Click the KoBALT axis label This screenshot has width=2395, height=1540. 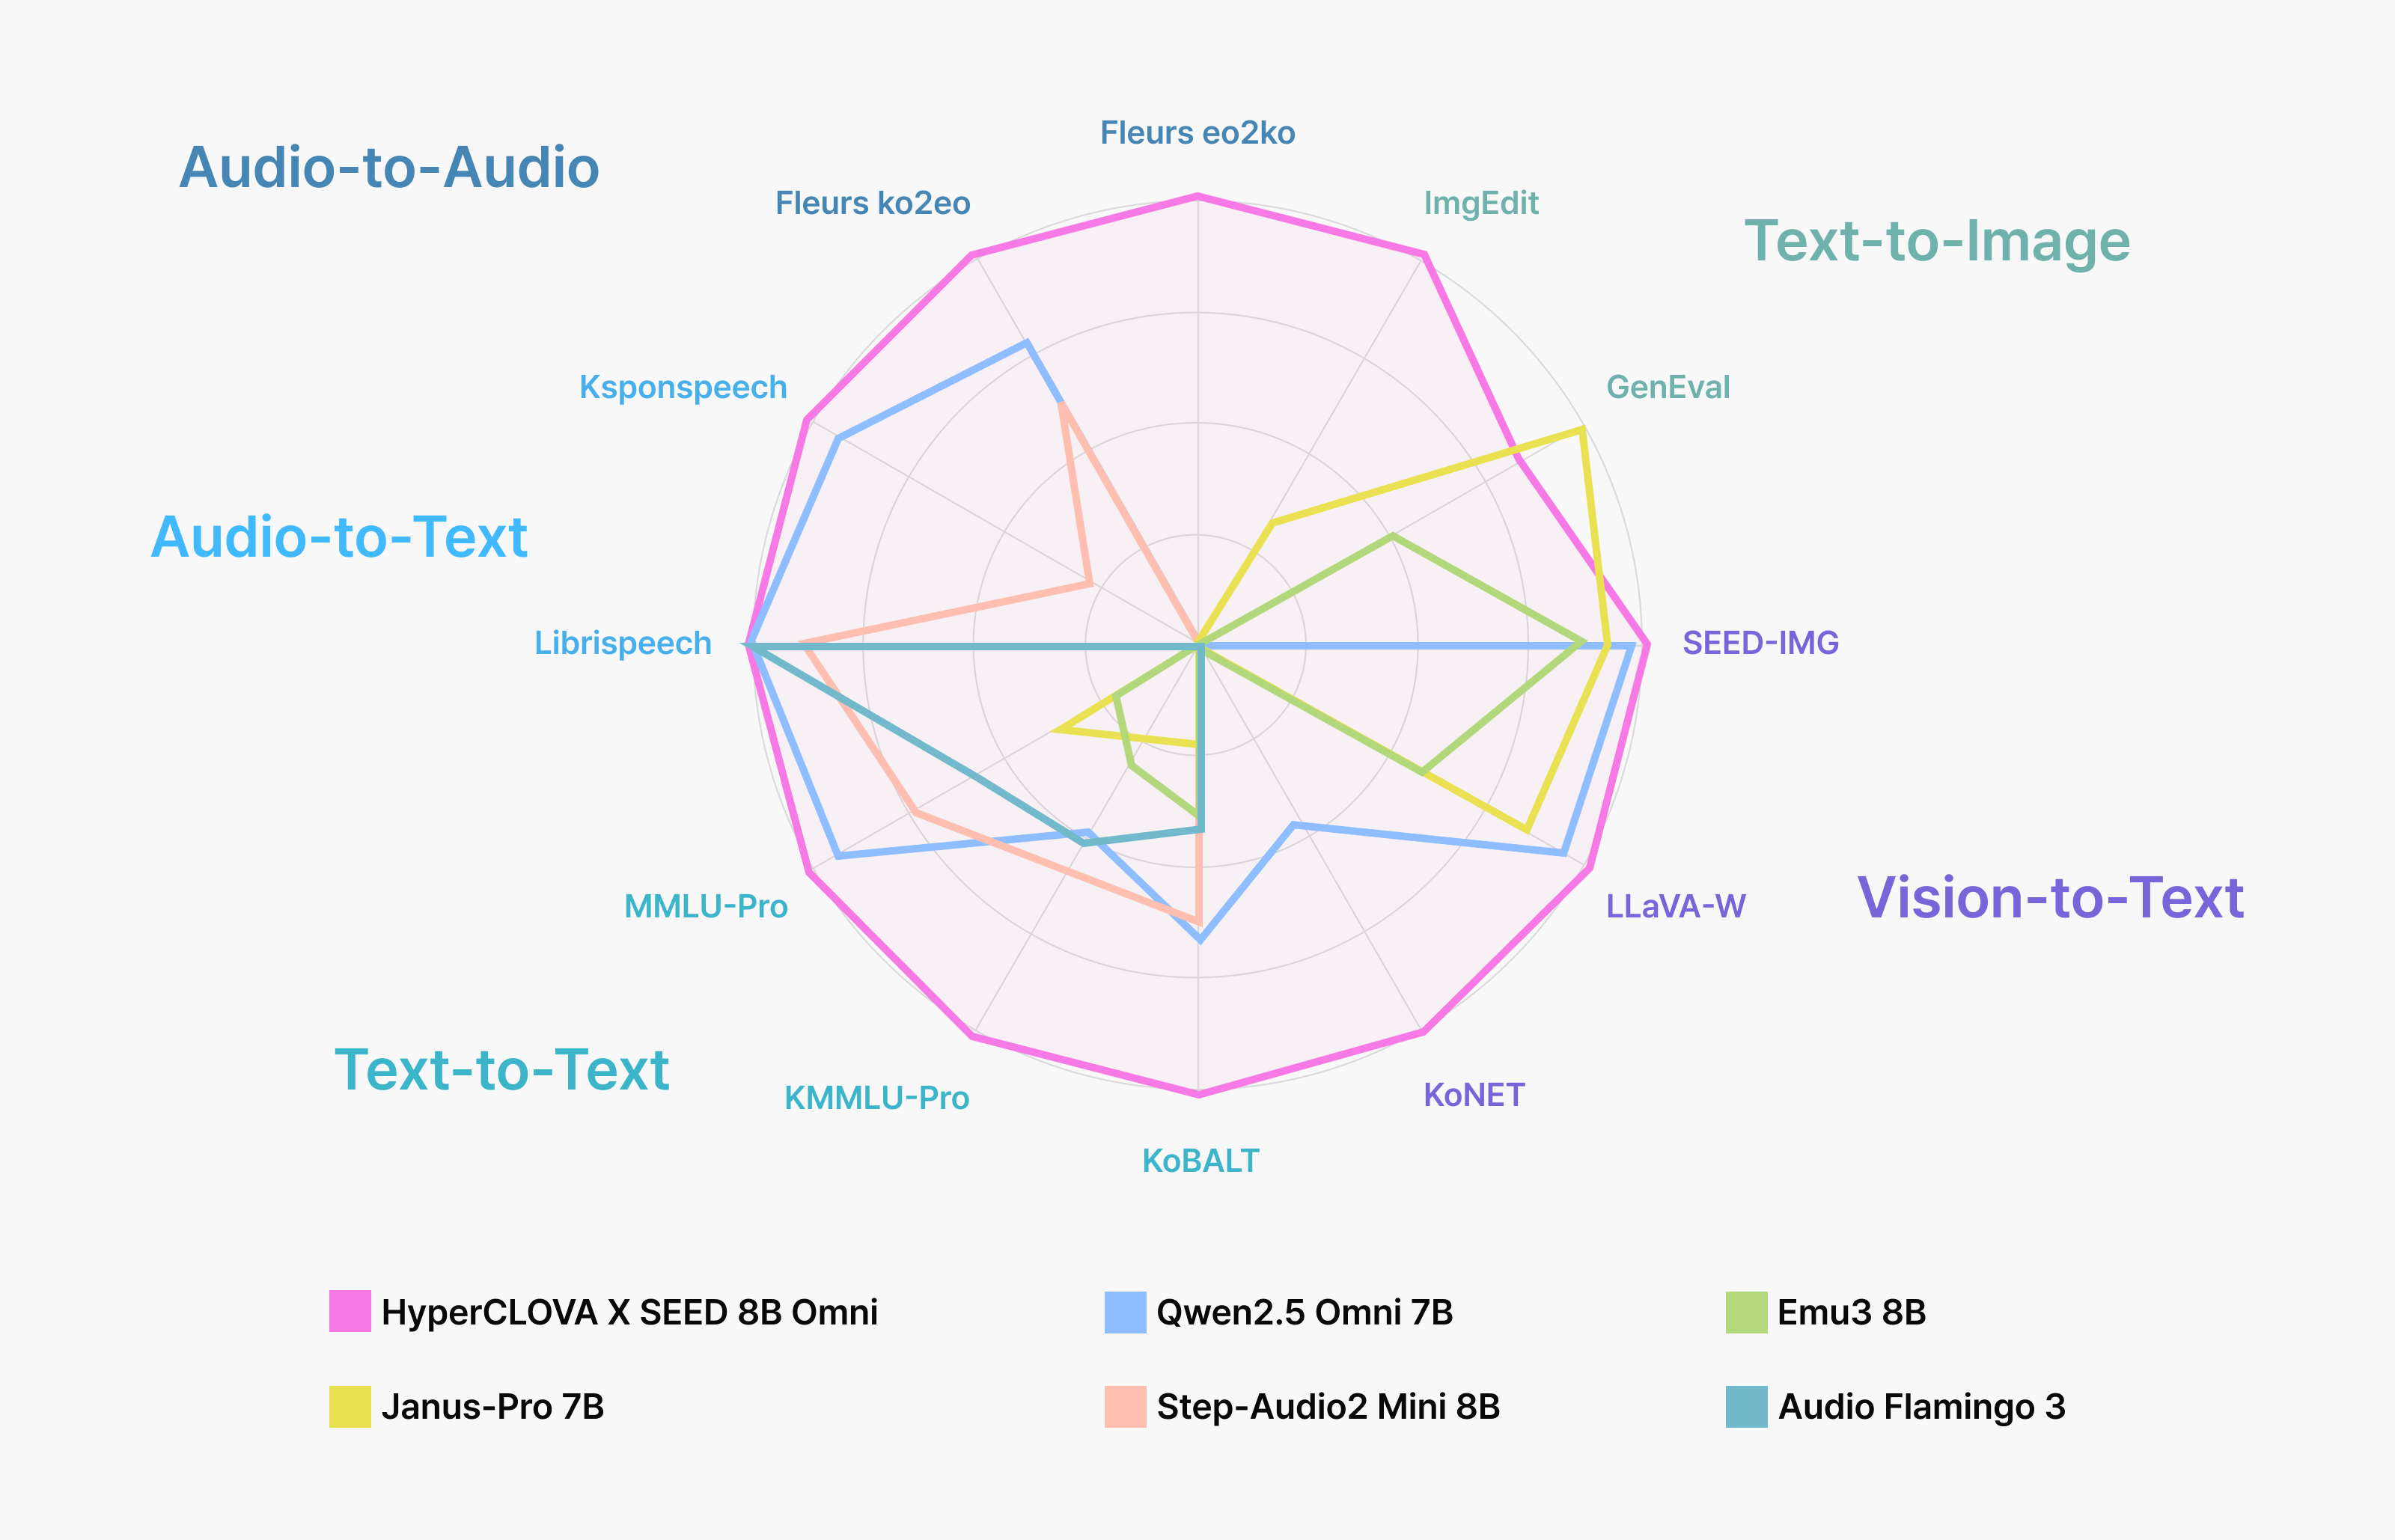click(x=1200, y=1160)
